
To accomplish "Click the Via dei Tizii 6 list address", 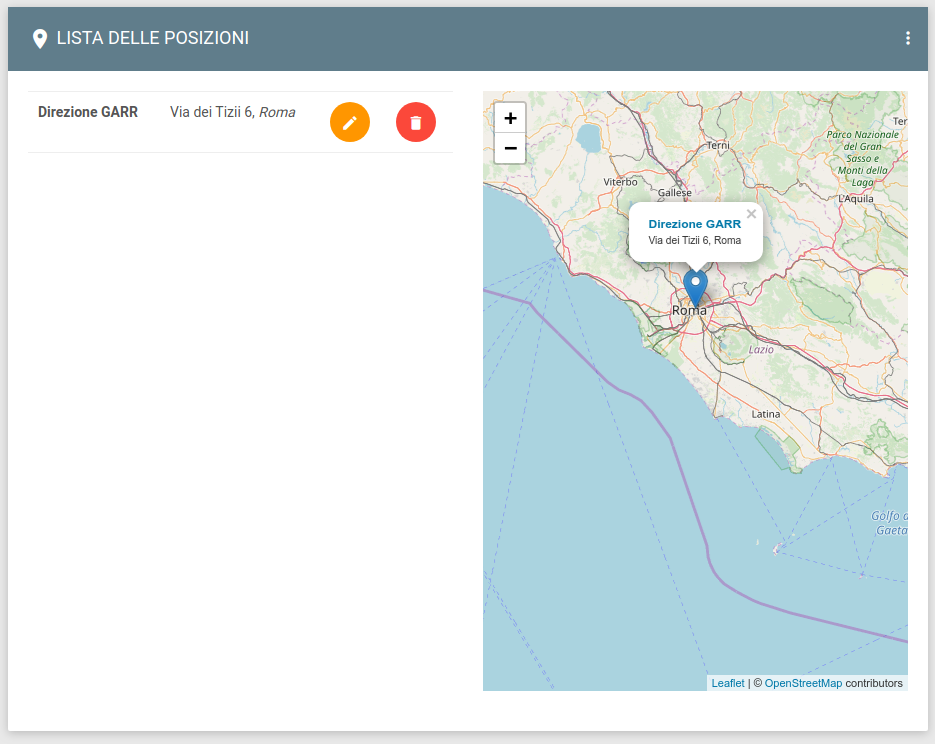I will click(232, 112).
